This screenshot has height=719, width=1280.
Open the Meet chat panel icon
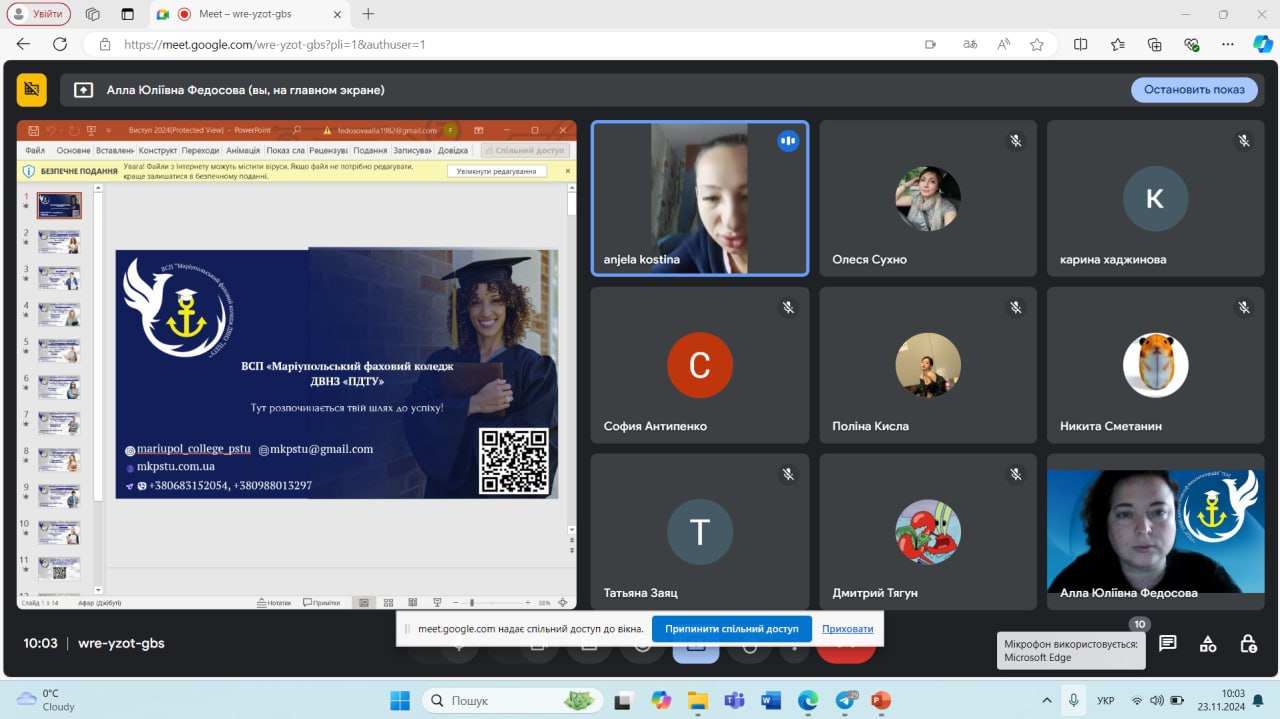(1167, 644)
